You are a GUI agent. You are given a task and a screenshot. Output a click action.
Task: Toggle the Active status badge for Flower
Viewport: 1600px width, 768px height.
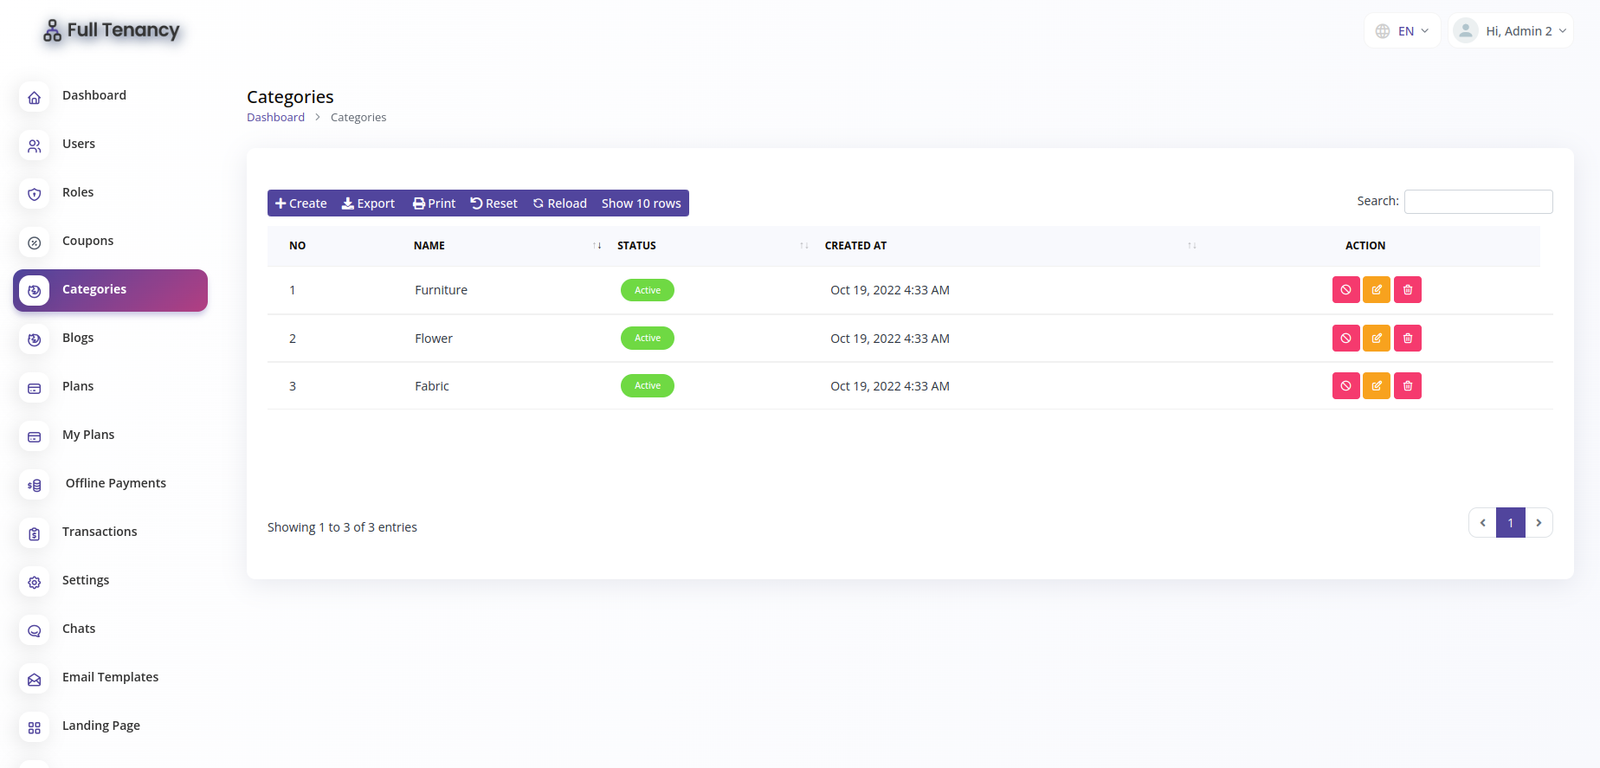click(x=647, y=338)
